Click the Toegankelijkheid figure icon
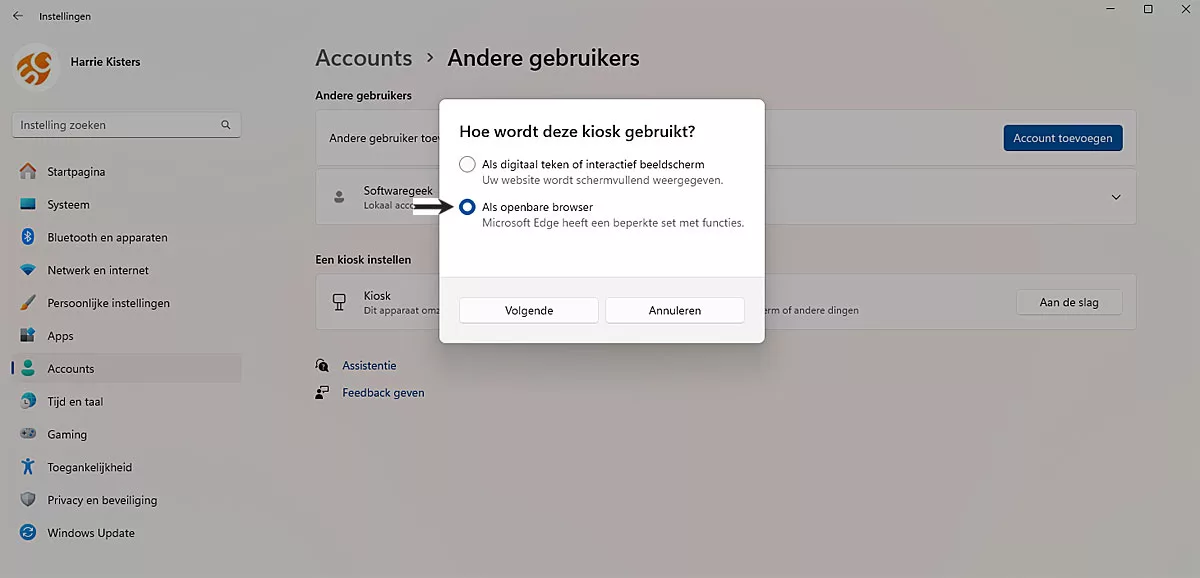This screenshot has width=1200, height=578. point(28,467)
